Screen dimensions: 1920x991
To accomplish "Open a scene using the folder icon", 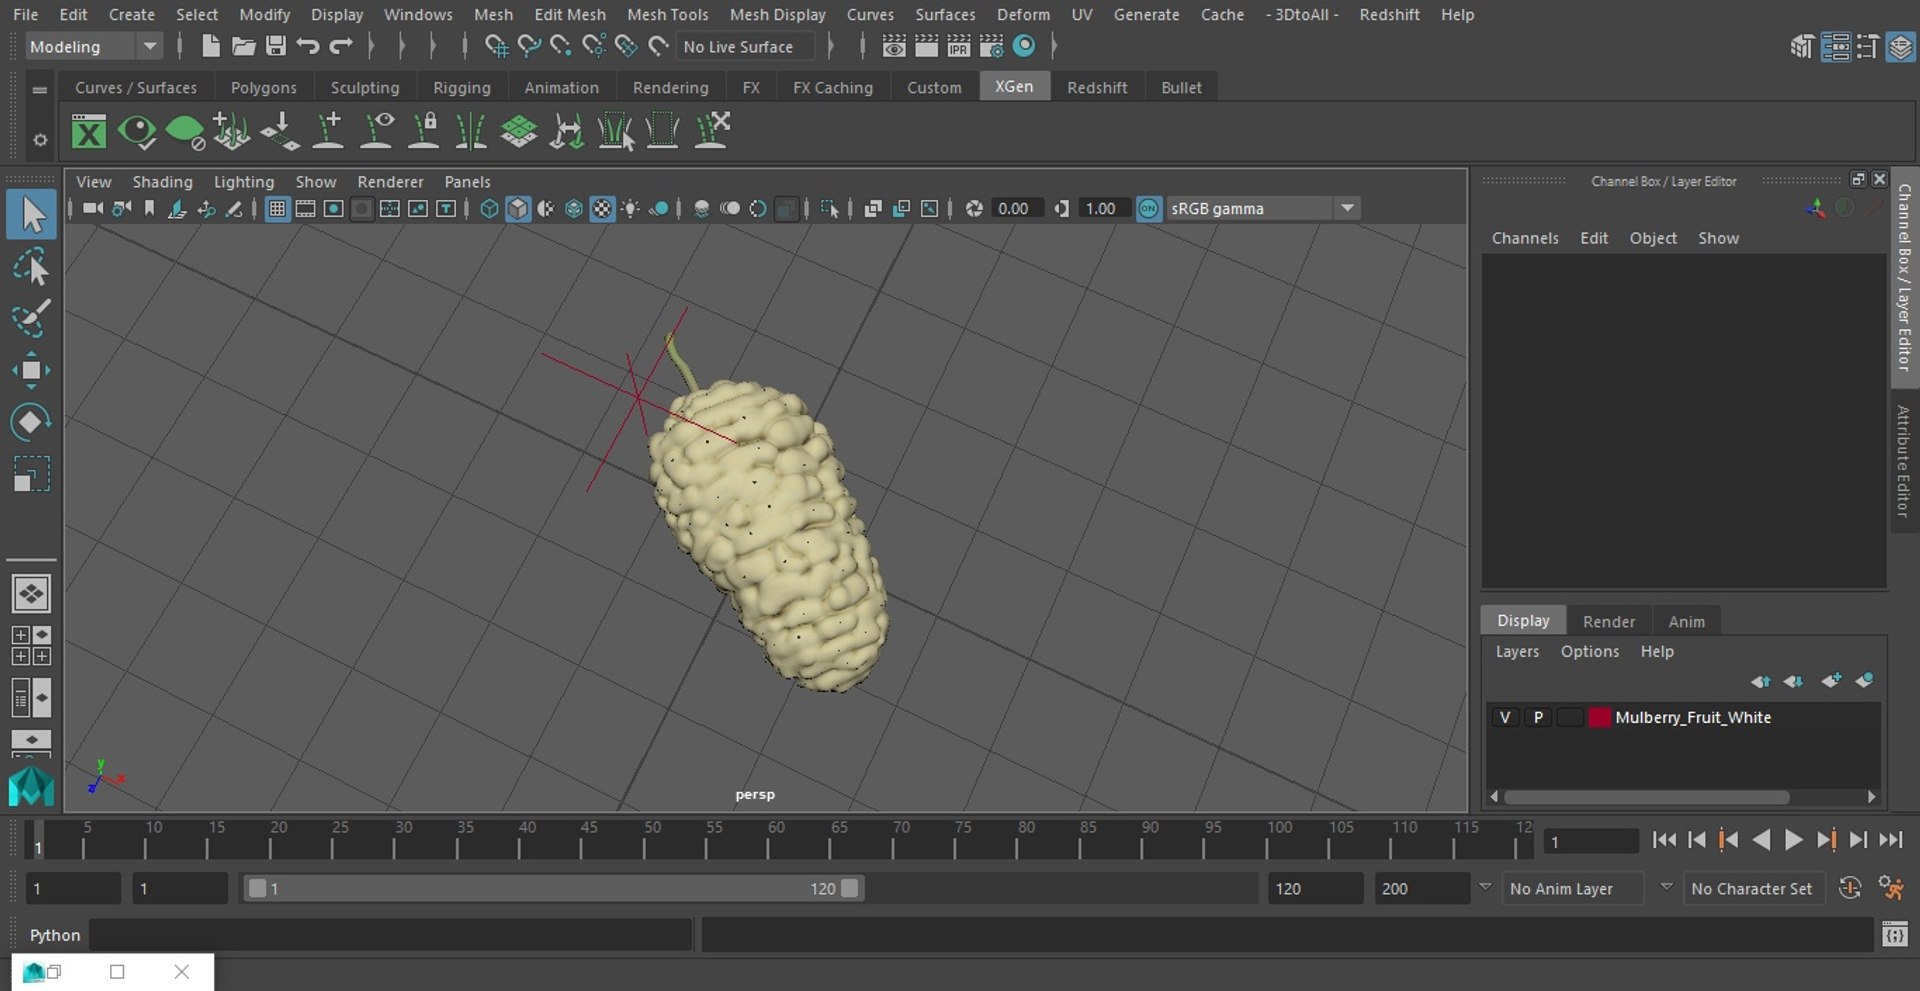I will point(243,46).
